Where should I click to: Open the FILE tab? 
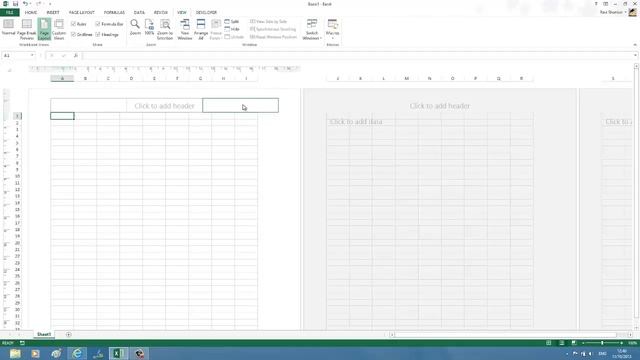click(9, 13)
